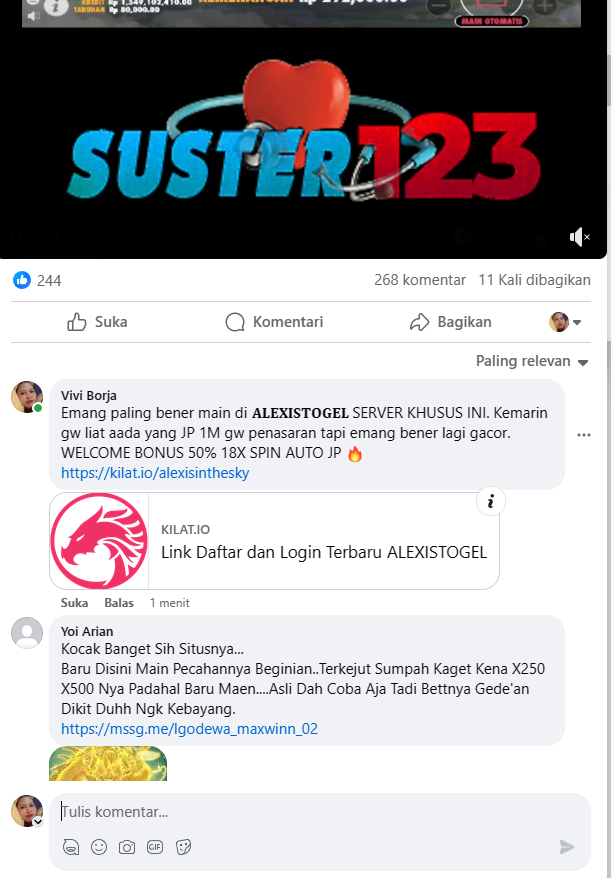Image resolution: width=614 pixels, height=878 pixels.
Task: Attach a photo using the camera icon
Action: click(x=127, y=847)
